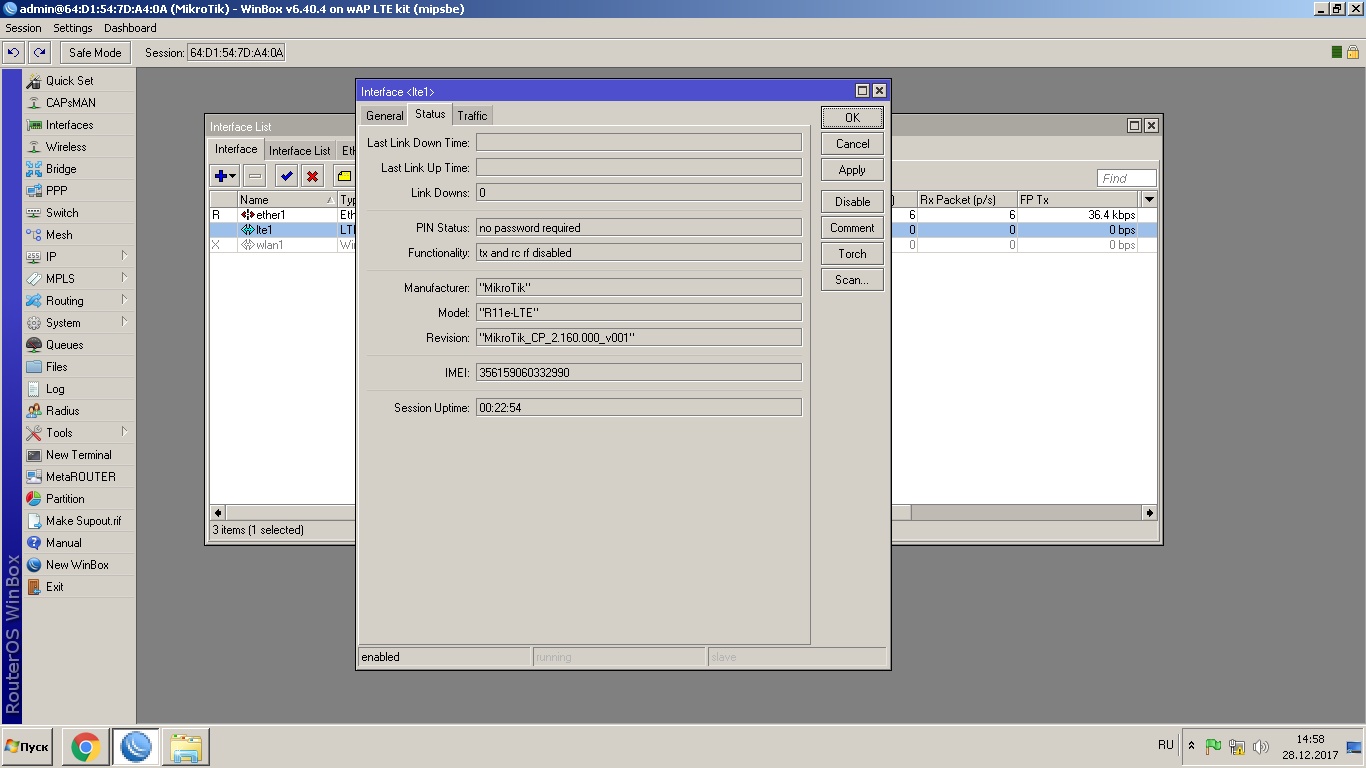Open Interfaces in the sidebar
This screenshot has height=768, width=1366.
coord(79,125)
